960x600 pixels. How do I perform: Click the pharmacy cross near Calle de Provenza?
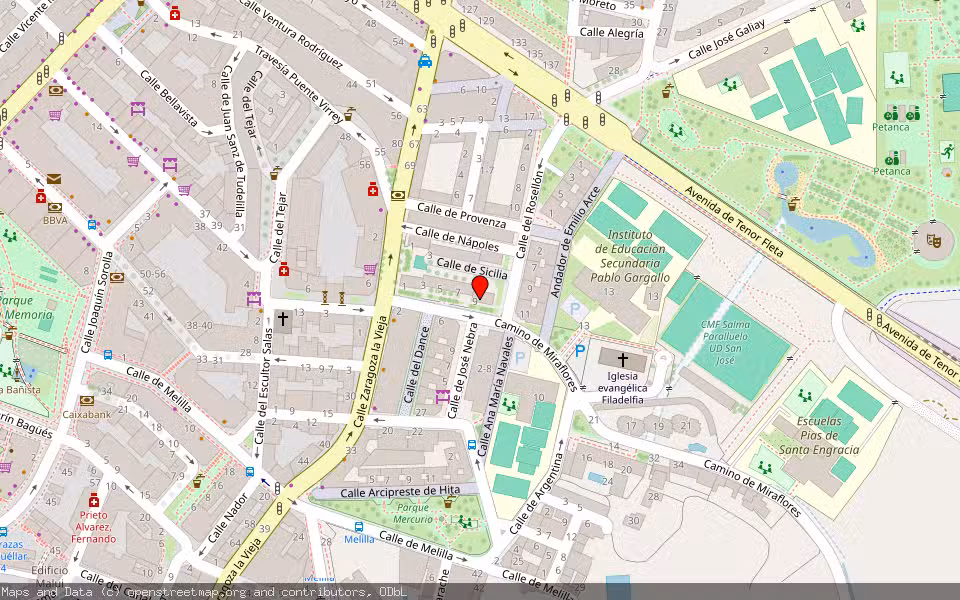click(373, 189)
